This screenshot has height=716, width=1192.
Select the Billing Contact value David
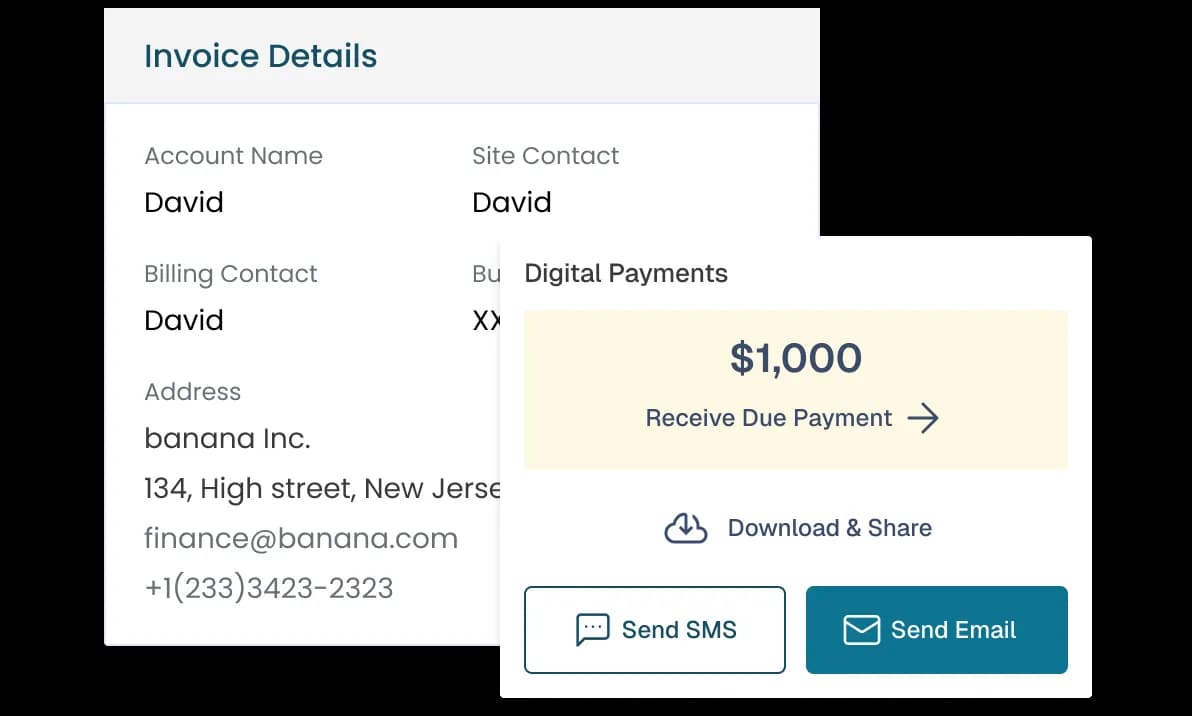click(x=184, y=320)
